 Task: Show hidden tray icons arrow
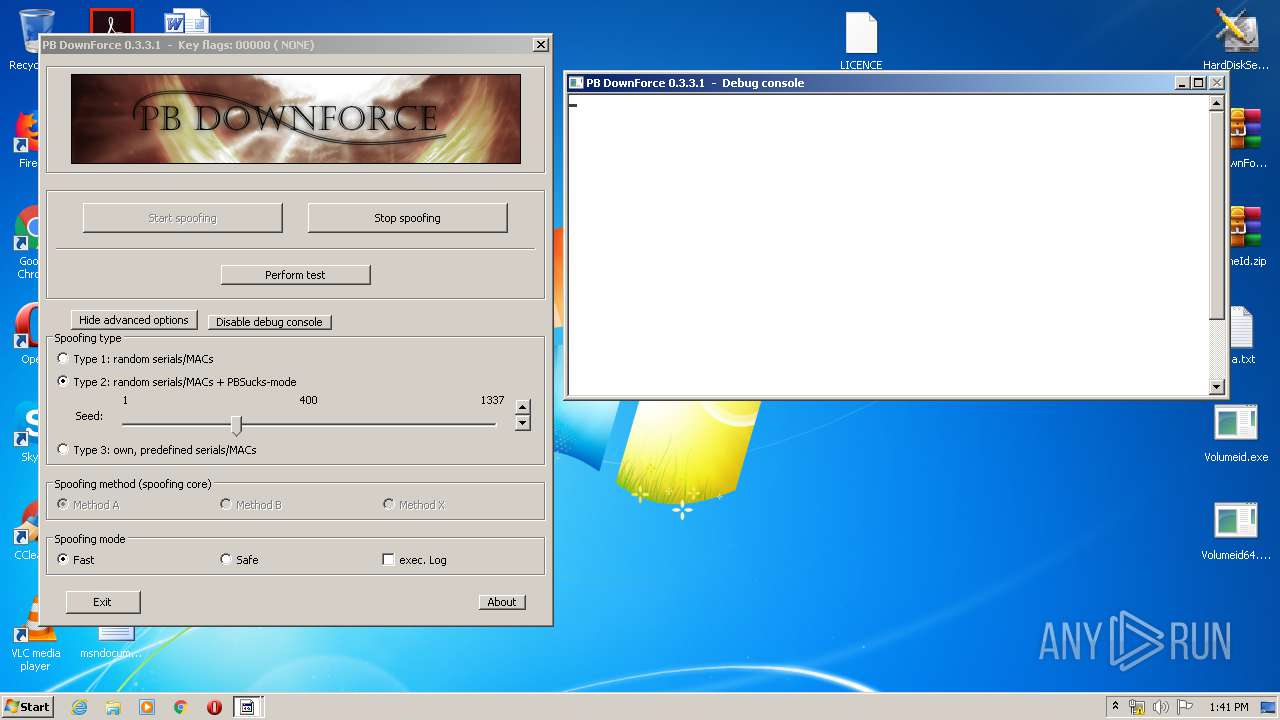pos(1115,706)
